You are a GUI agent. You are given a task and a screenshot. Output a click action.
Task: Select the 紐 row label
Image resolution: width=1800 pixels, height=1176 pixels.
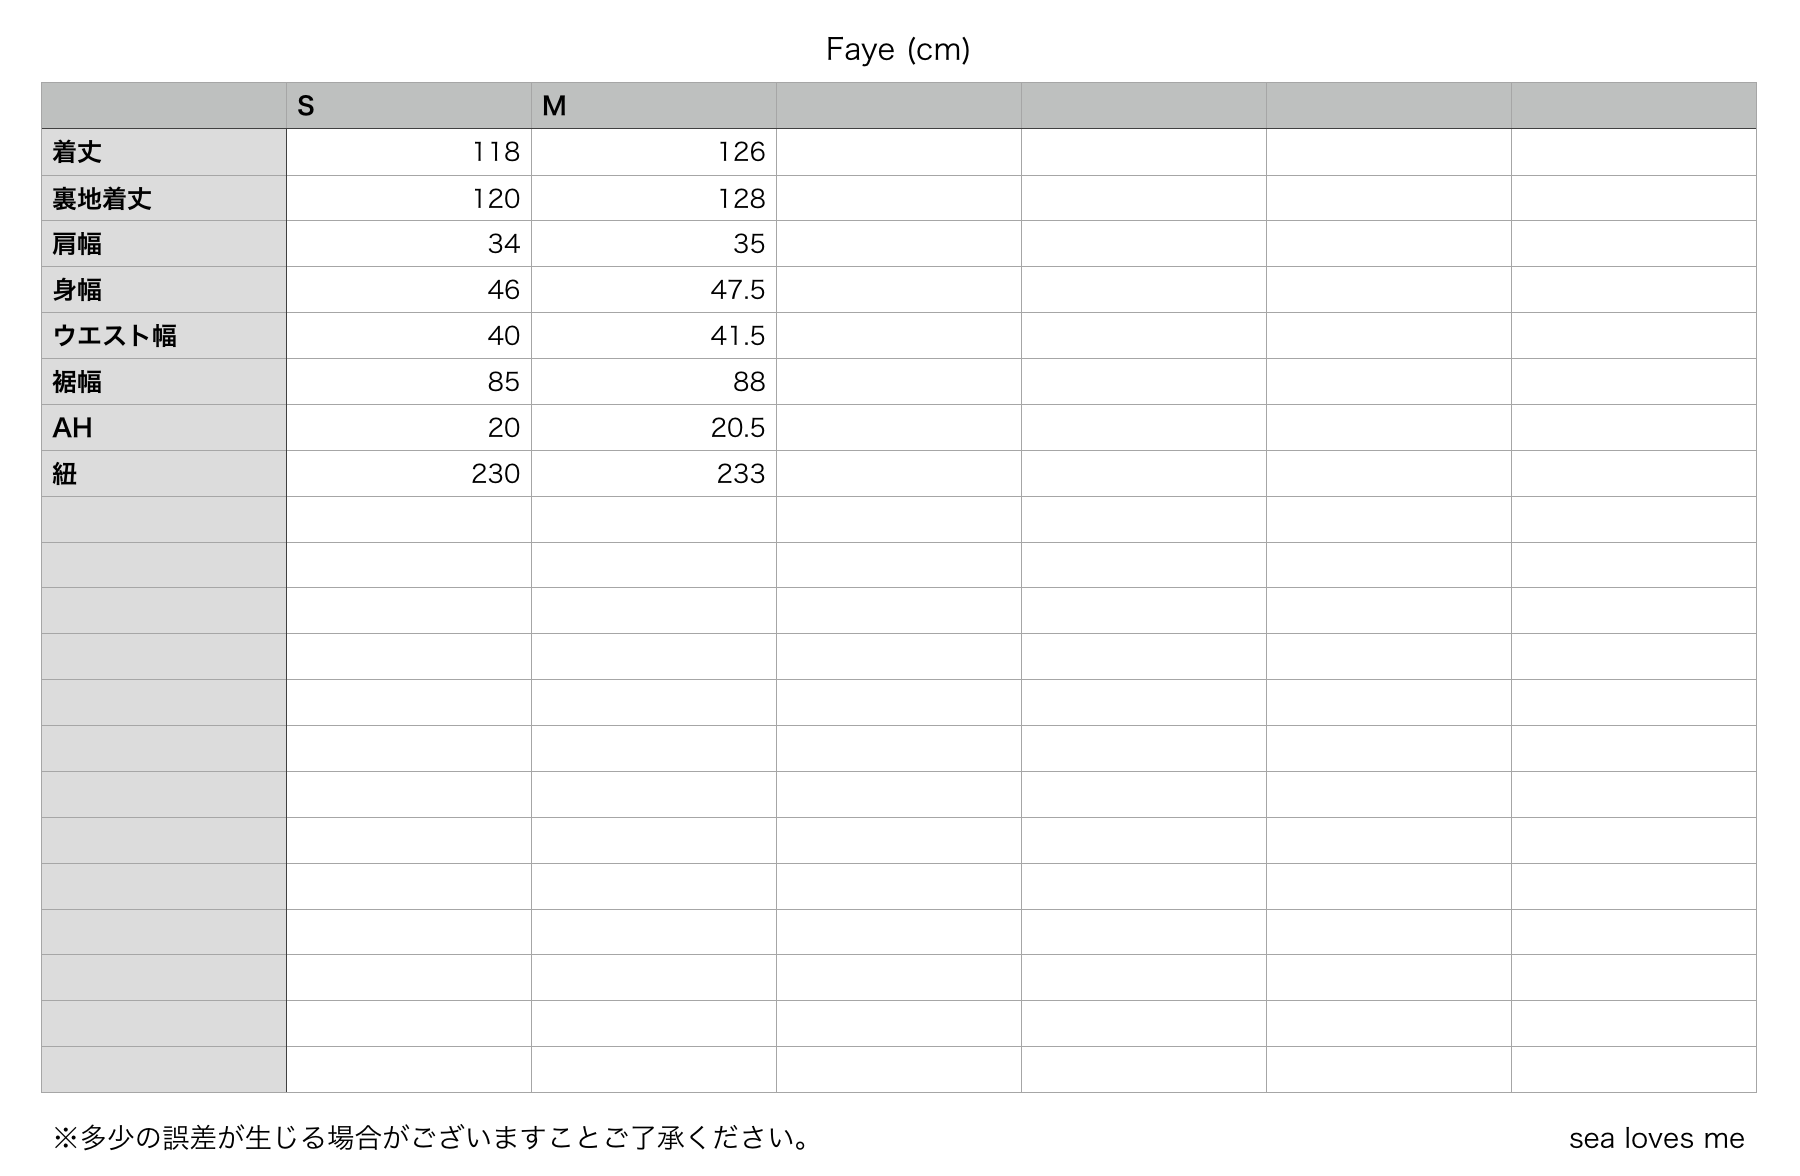coord(164,474)
